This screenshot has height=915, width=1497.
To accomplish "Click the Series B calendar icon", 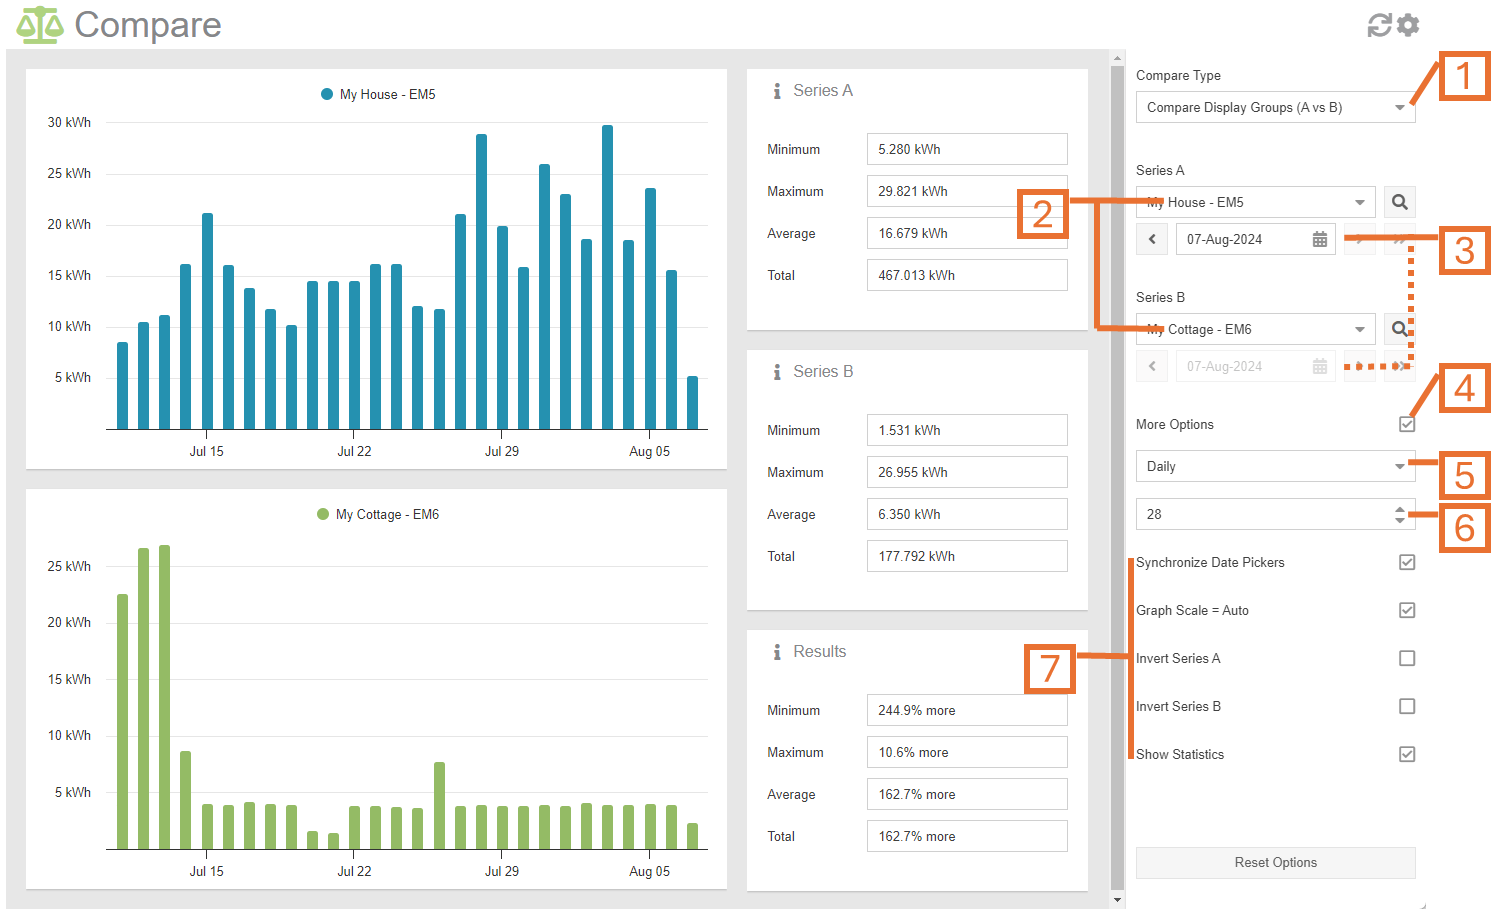I will coord(1320,366).
